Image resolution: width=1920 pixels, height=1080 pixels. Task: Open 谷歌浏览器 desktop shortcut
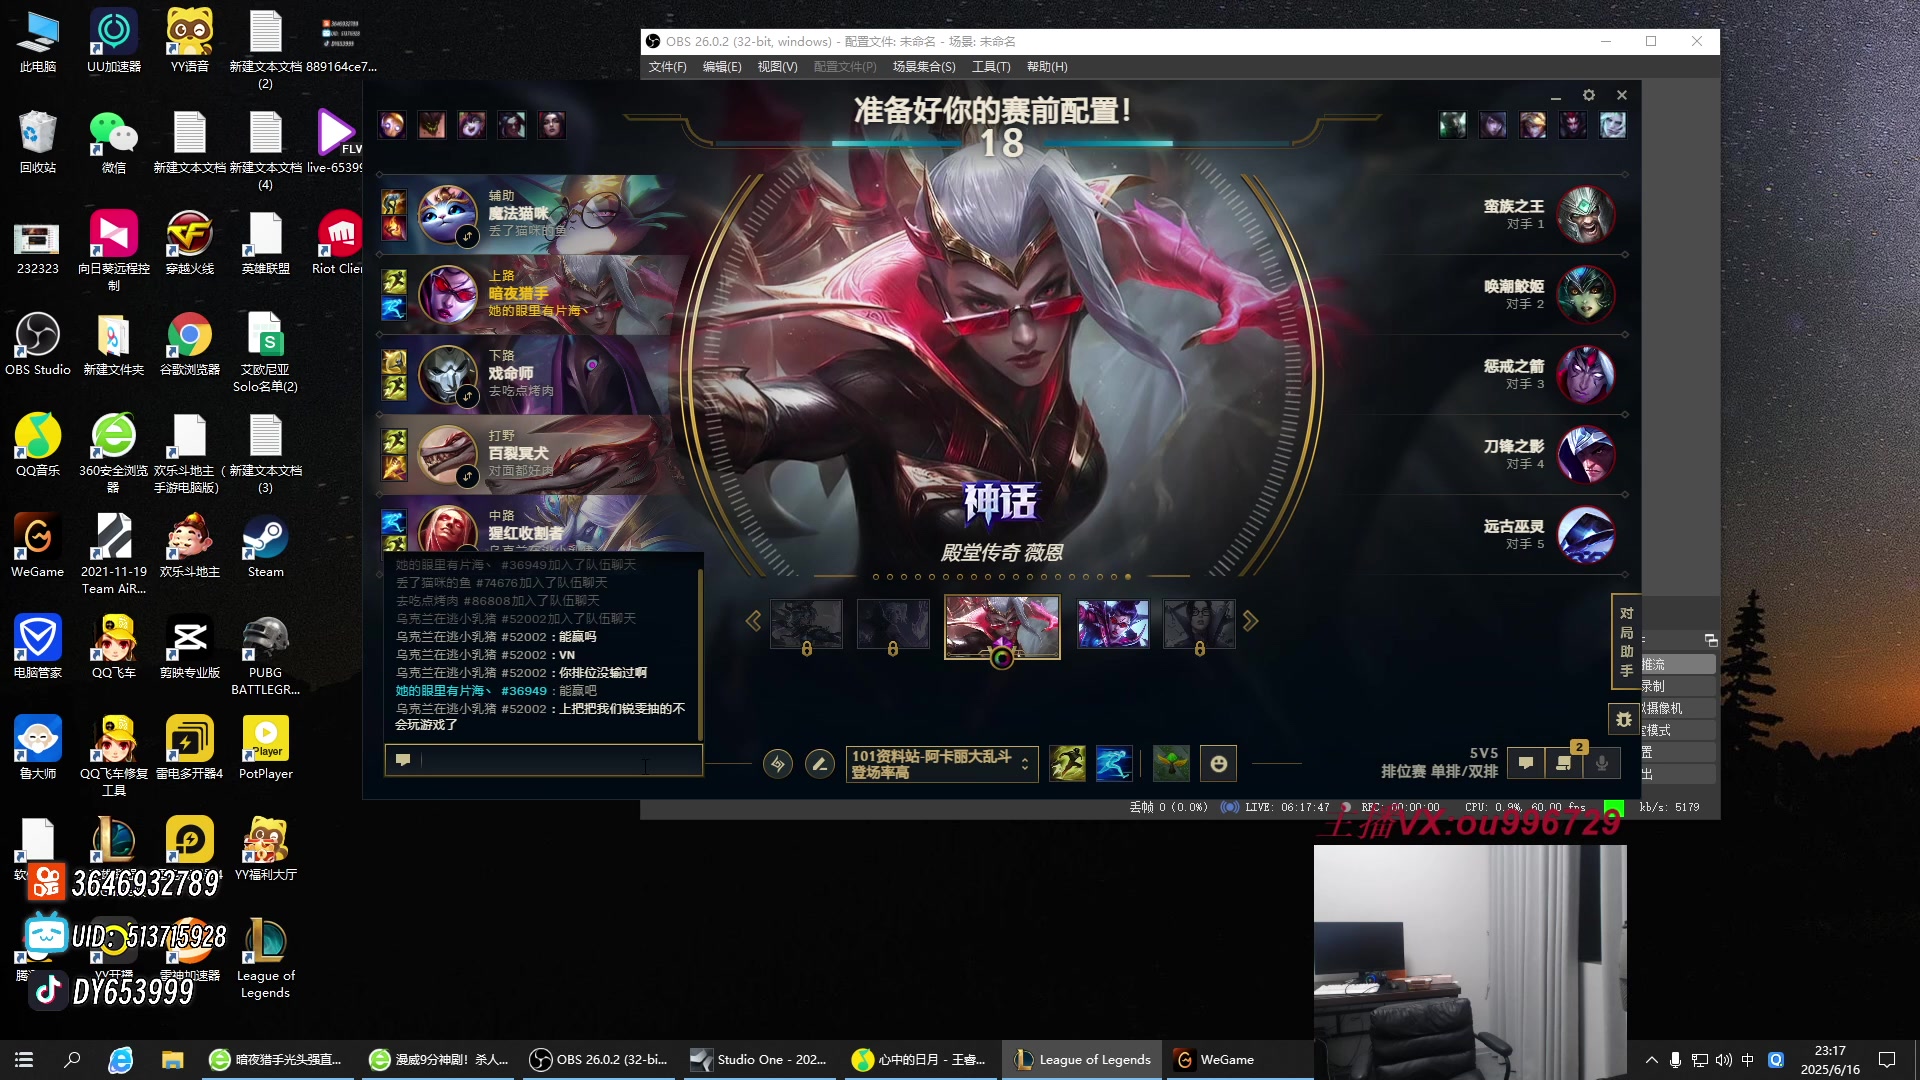(x=190, y=344)
